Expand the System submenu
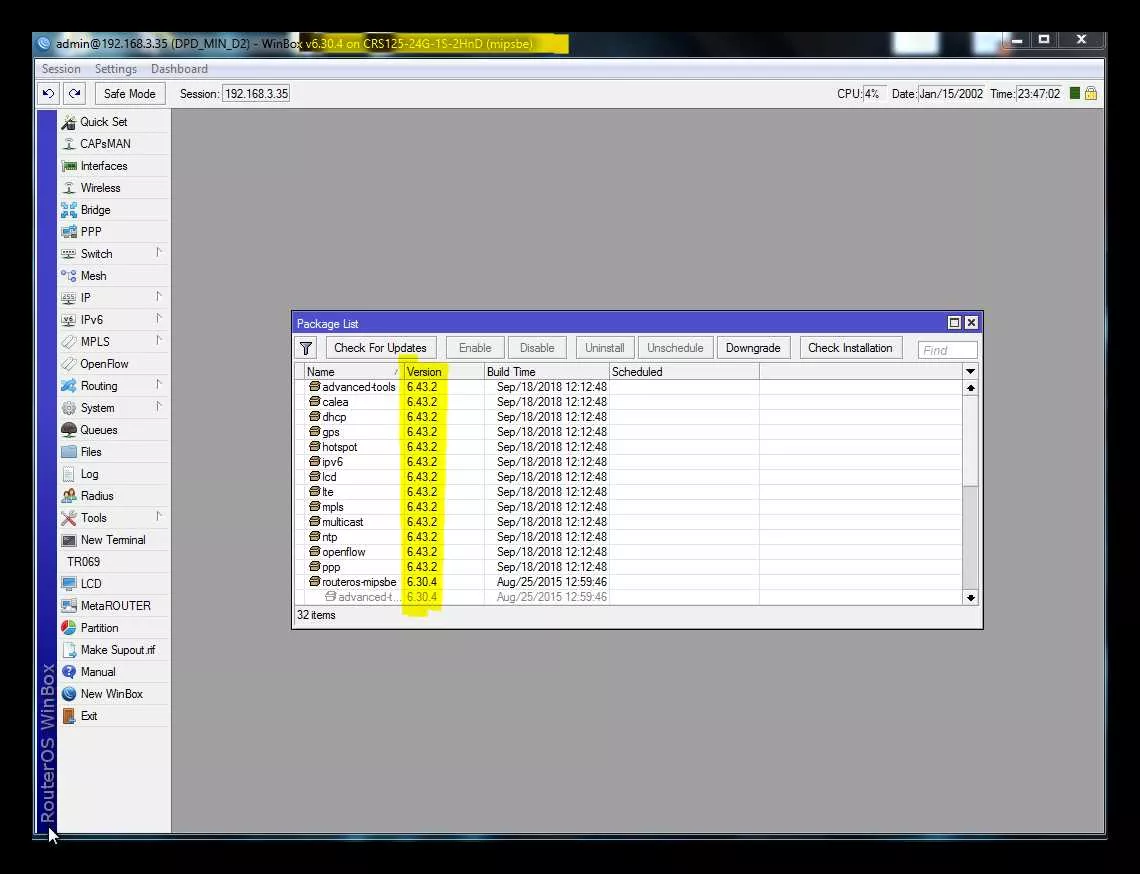Image resolution: width=1140 pixels, height=874 pixels. click(158, 407)
